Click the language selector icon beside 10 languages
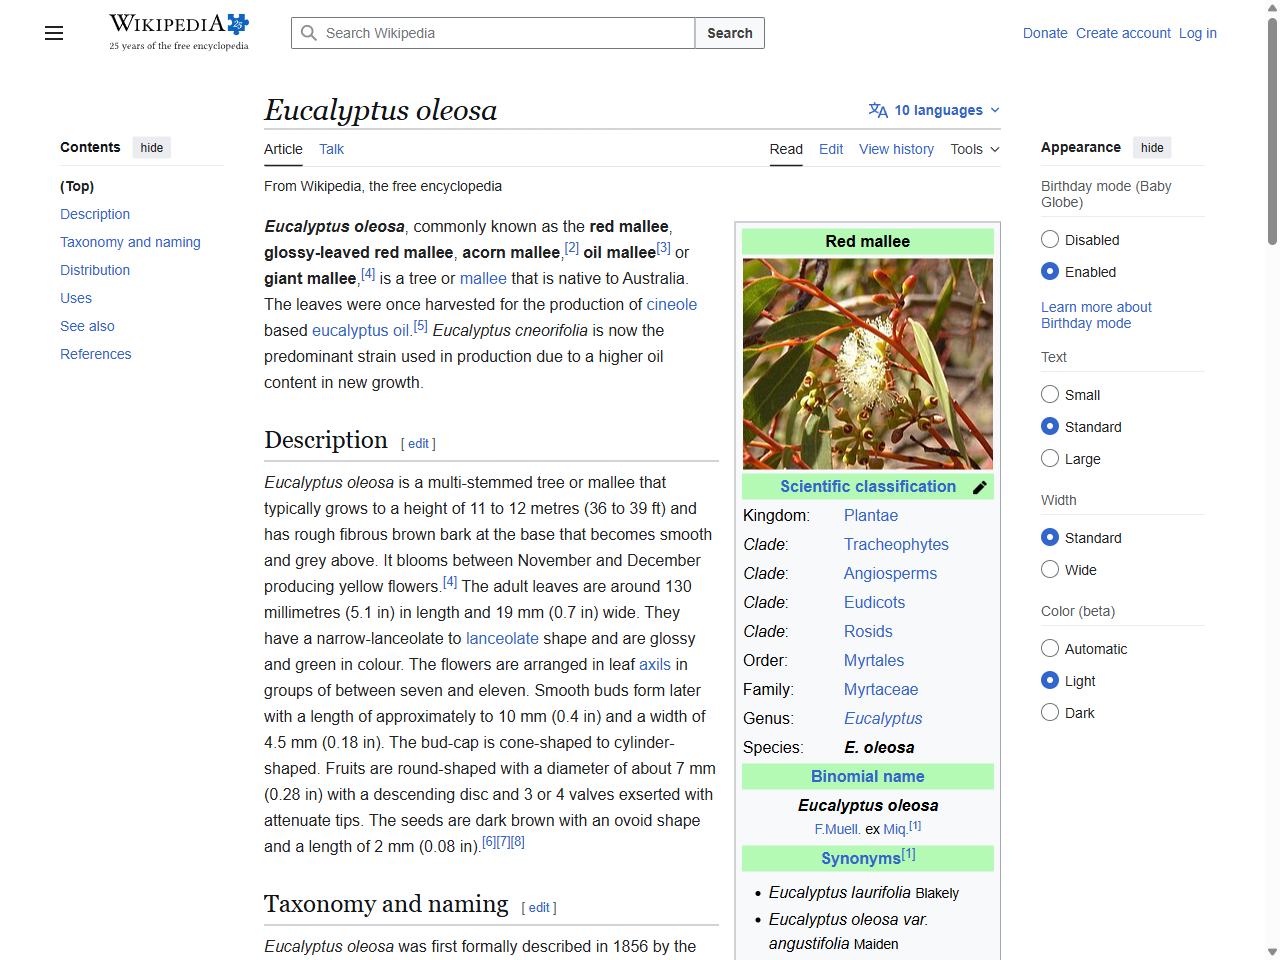The image size is (1280, 960). 878,110
